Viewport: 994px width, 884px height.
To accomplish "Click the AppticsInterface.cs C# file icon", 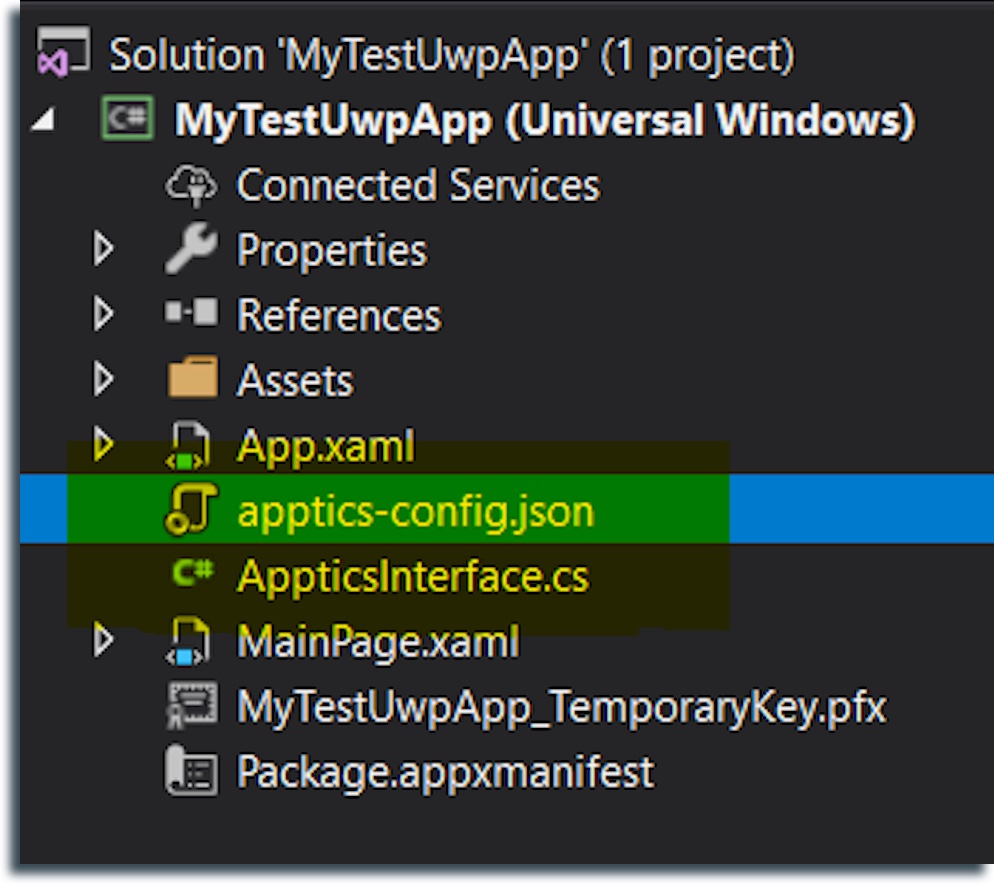I will [x=190, y=575].
